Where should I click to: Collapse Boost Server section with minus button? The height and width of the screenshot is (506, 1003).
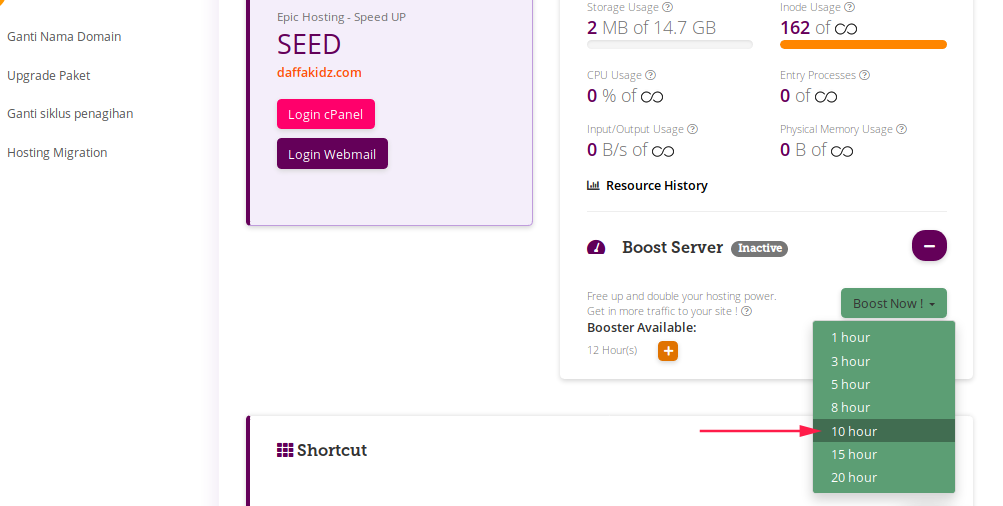click(929, 246)
